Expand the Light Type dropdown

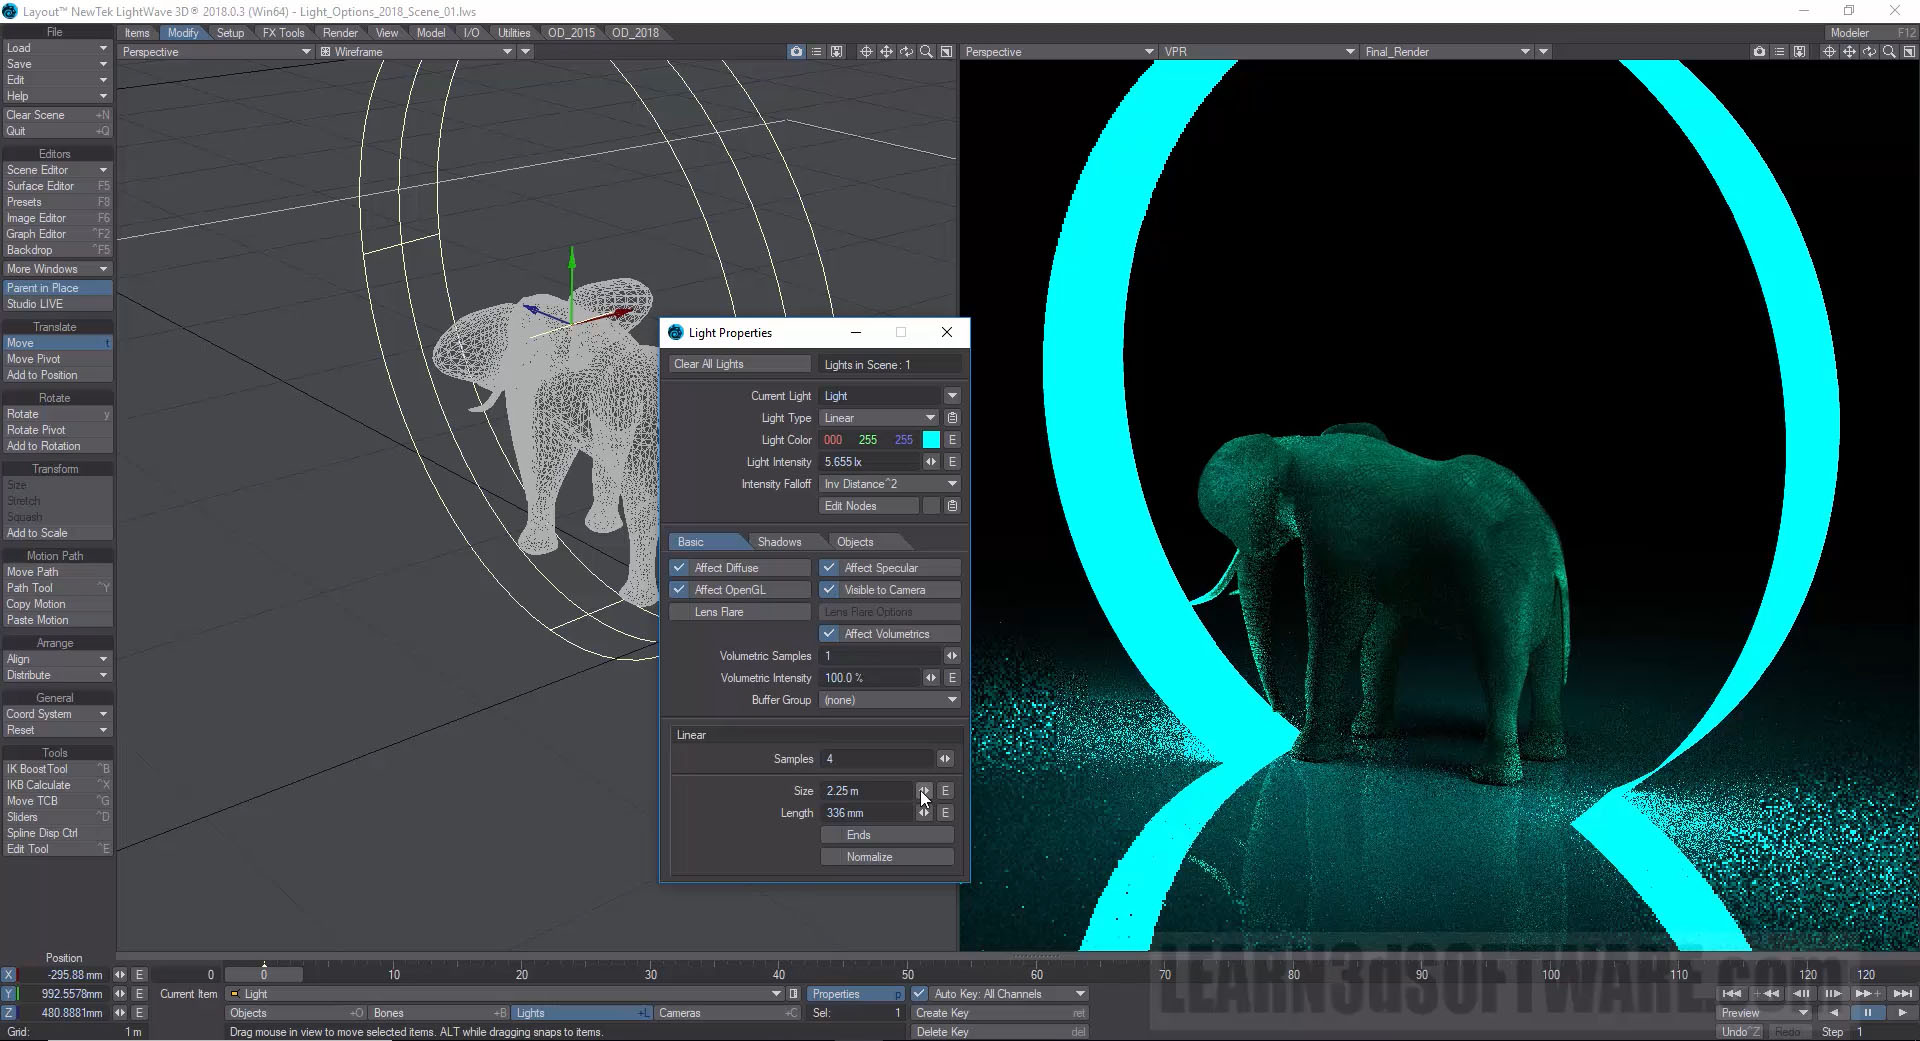click(x=879, y=418)
